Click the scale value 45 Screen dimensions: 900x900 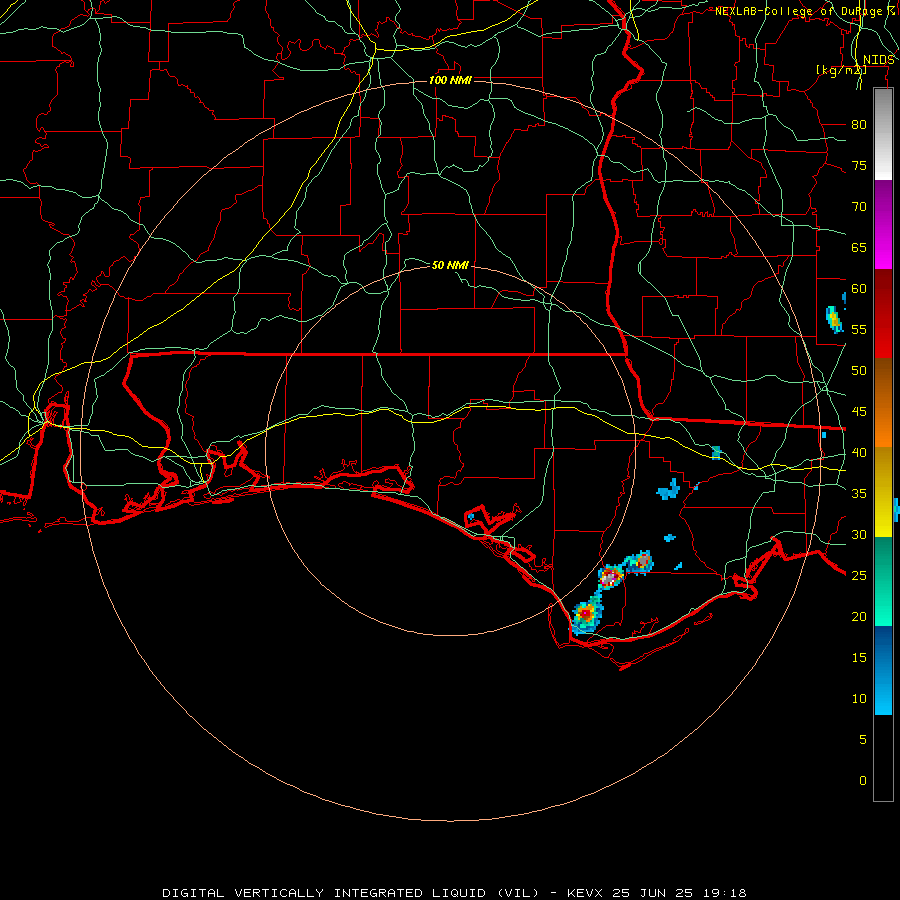[859, 412]
